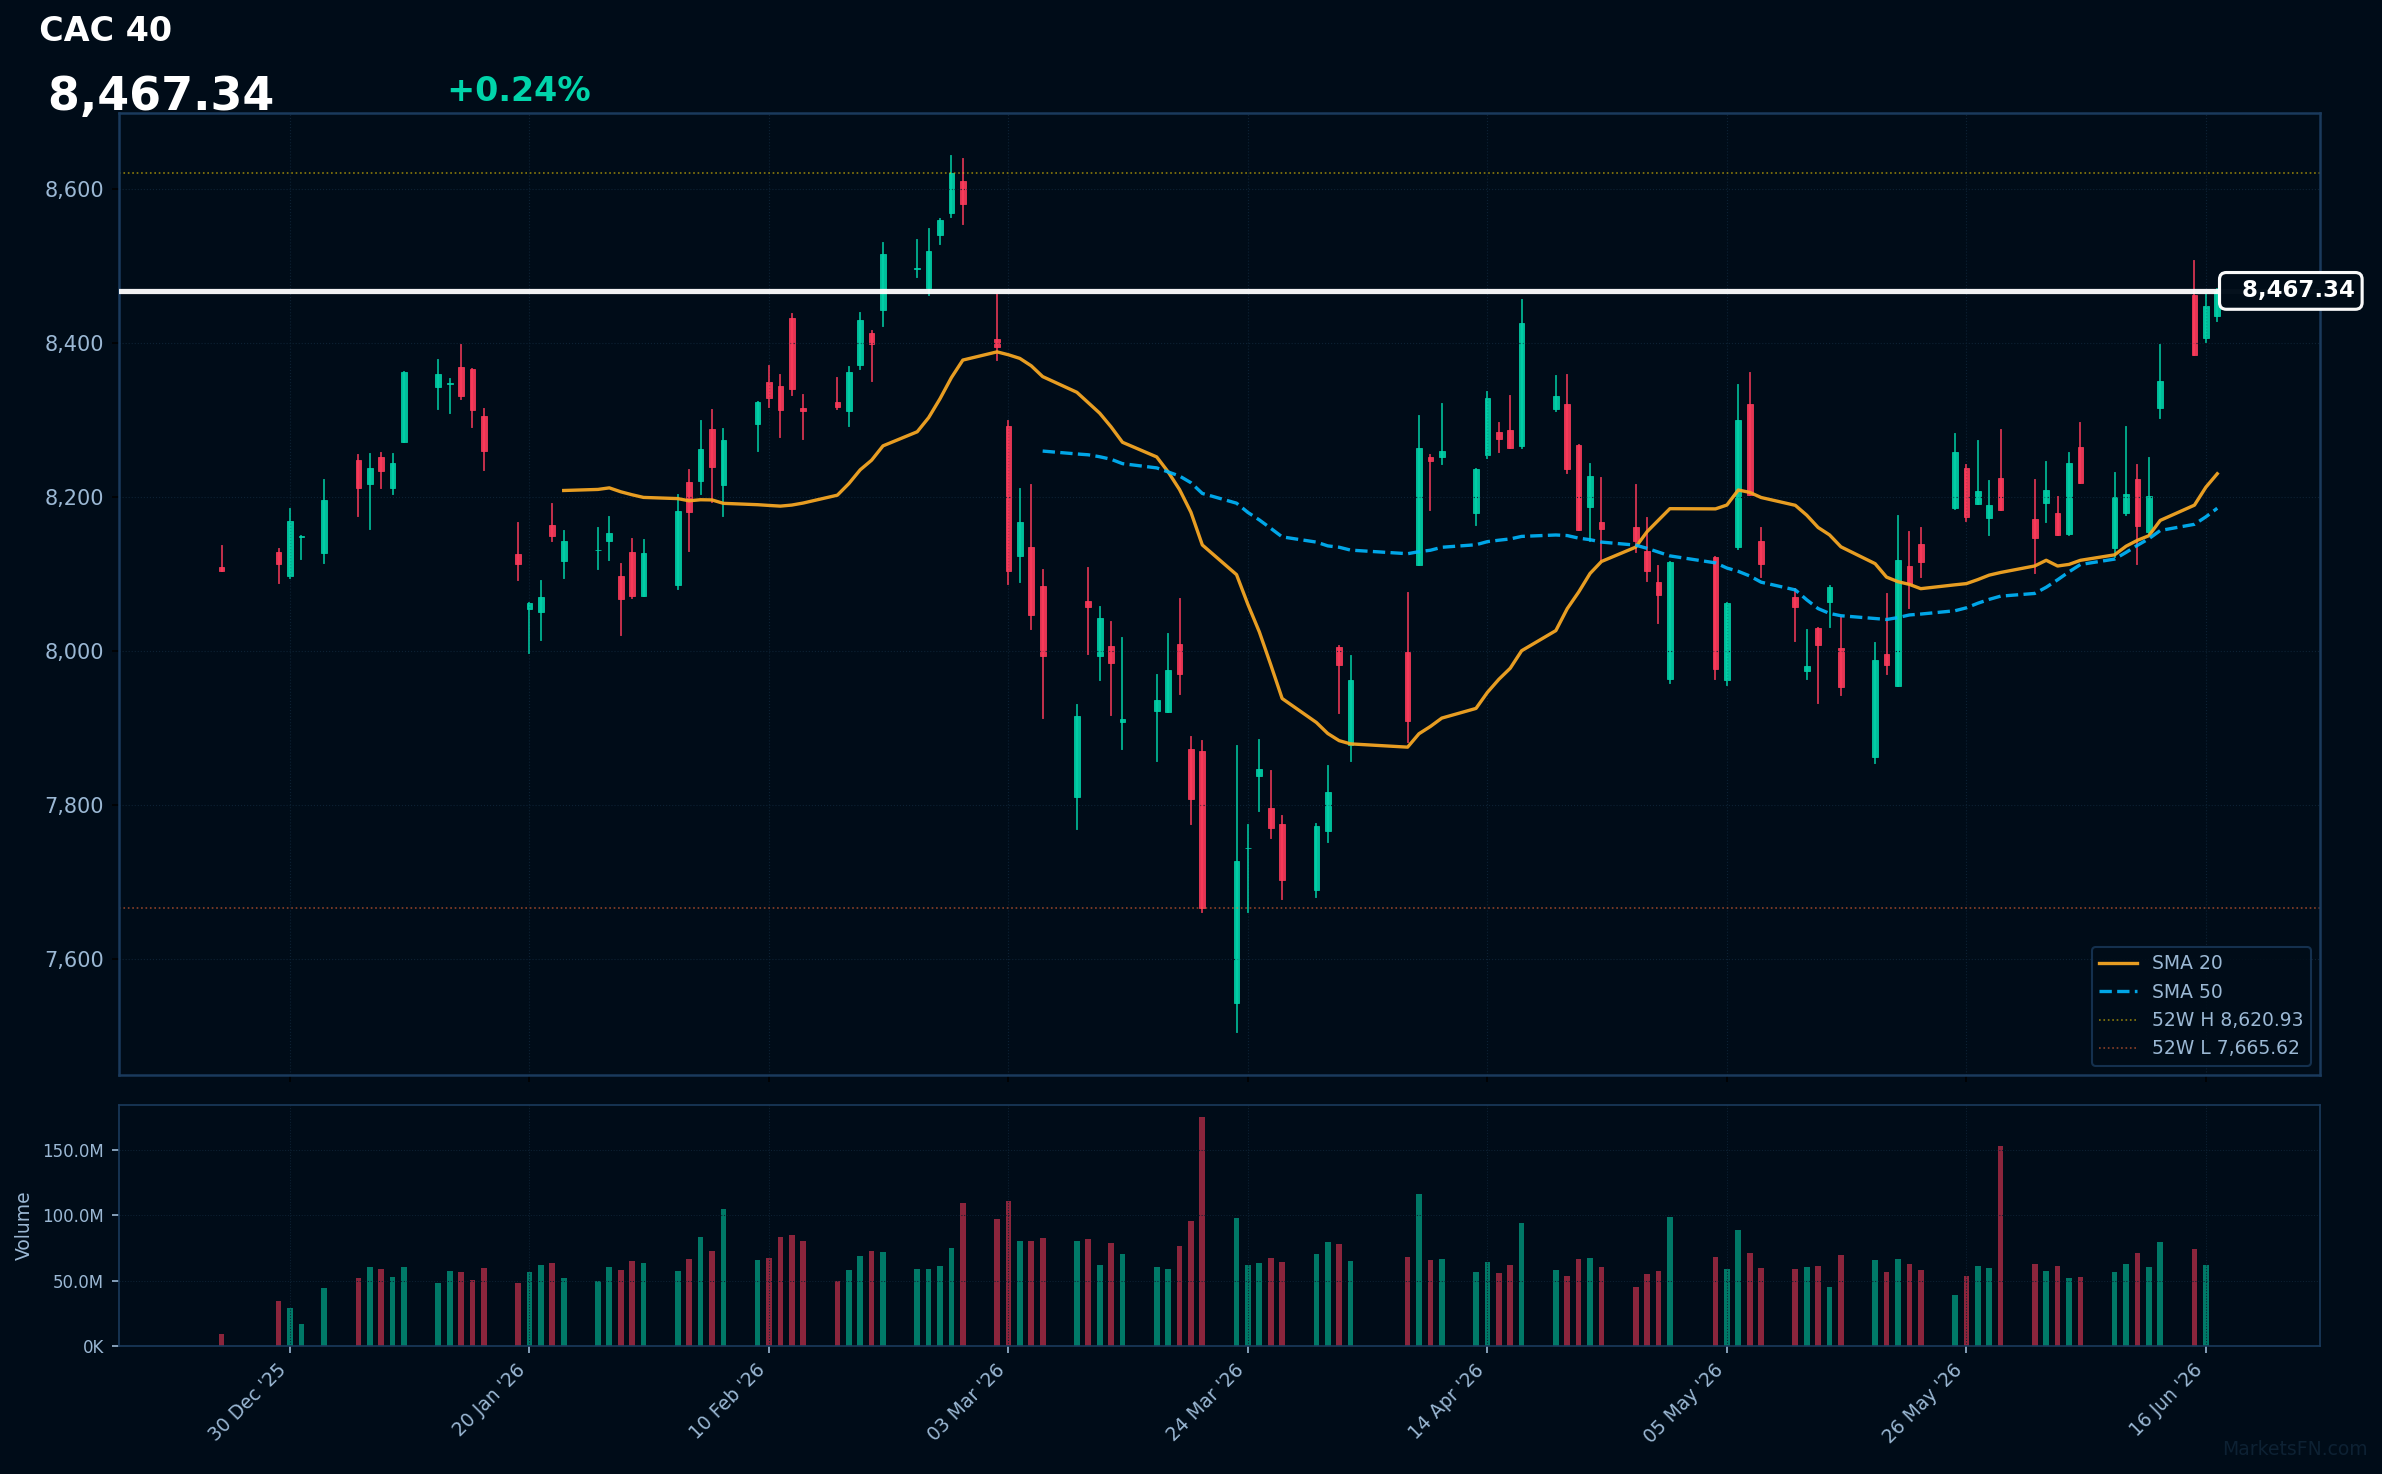The width and height of the screenshot is (2382, 1474).
Task: Click the 24 Mar '26 date label
Action: coord(1205,1402)
